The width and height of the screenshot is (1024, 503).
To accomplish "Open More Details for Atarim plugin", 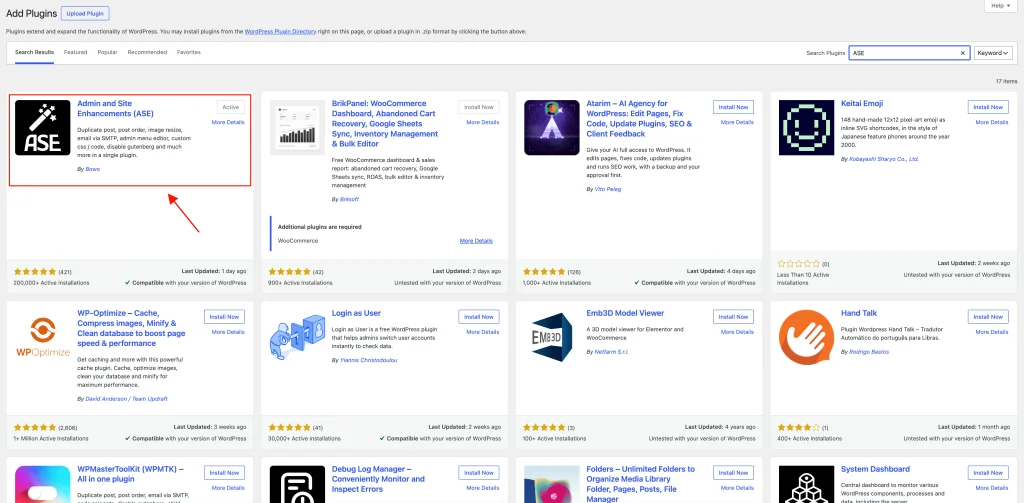I will point(737,122).
